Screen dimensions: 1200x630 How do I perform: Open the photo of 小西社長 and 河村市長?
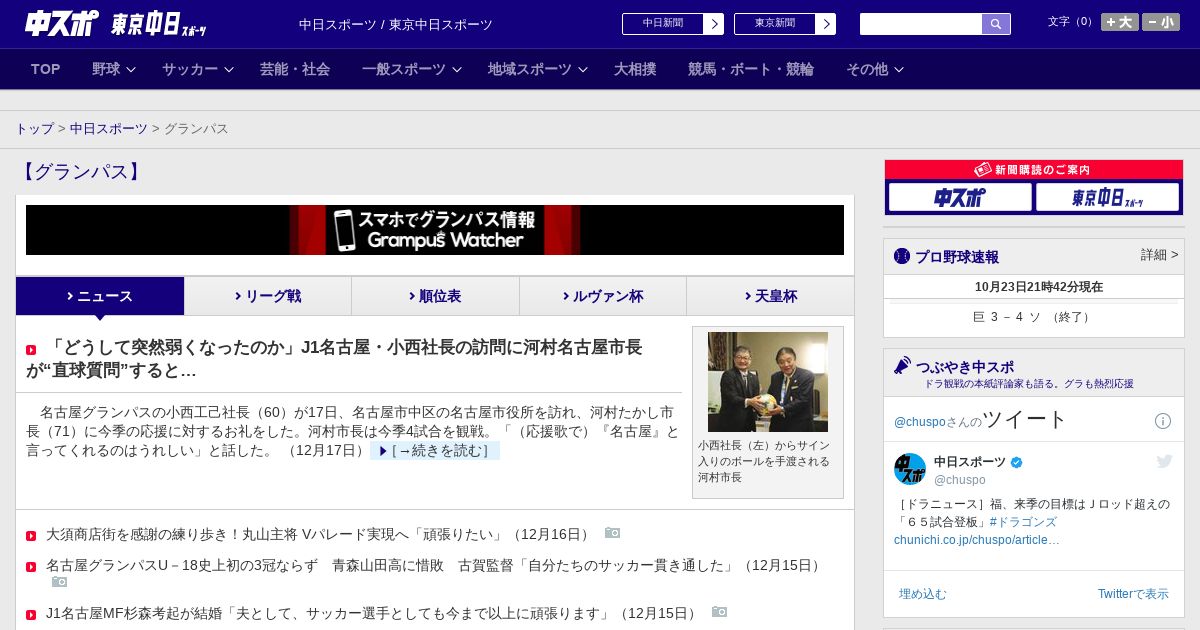[768, 382]
